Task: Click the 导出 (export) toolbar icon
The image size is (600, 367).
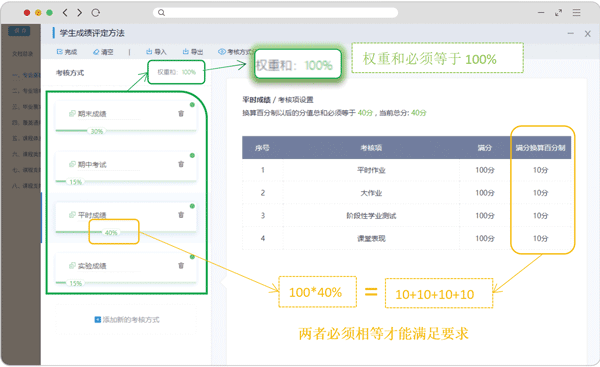Action: coord(186,52)
